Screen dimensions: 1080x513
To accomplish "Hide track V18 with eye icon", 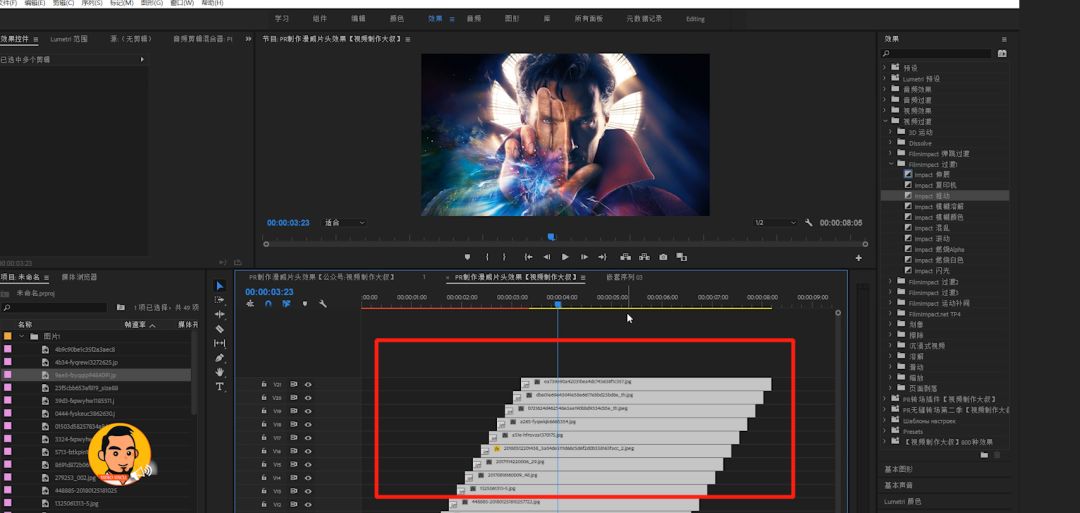I will (308, 425).
